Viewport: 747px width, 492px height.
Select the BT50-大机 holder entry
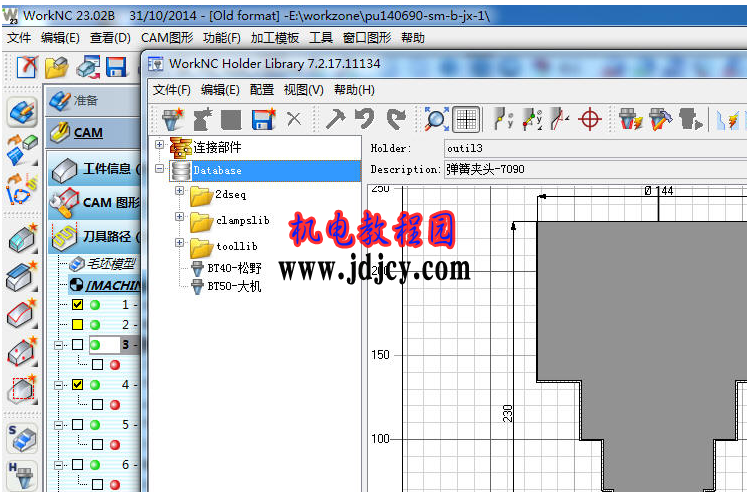[226, 286]
